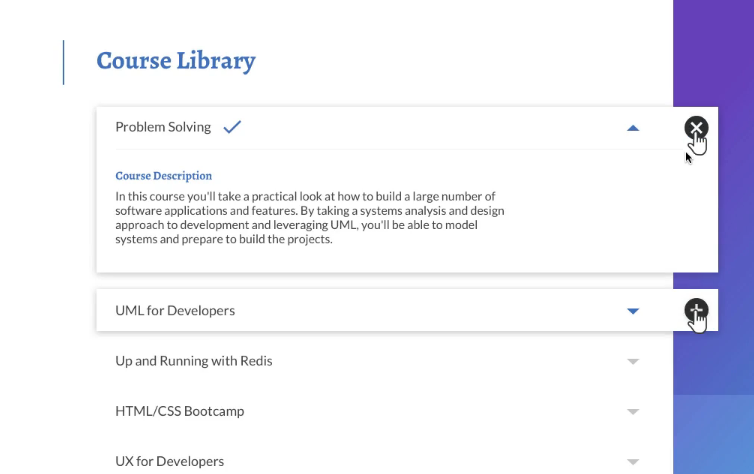
Task: Click the blank area below the course description text
Action: pos(400,259)
